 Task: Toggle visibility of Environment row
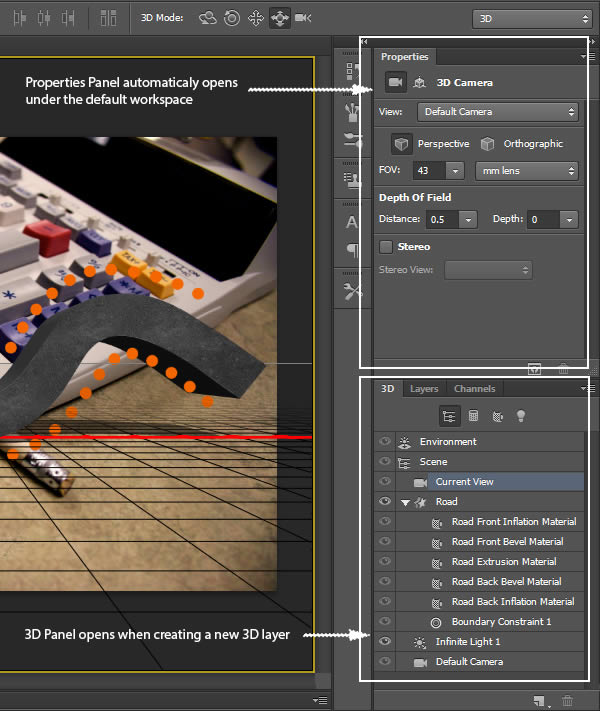pyautogui.click(x=385, y=441)
